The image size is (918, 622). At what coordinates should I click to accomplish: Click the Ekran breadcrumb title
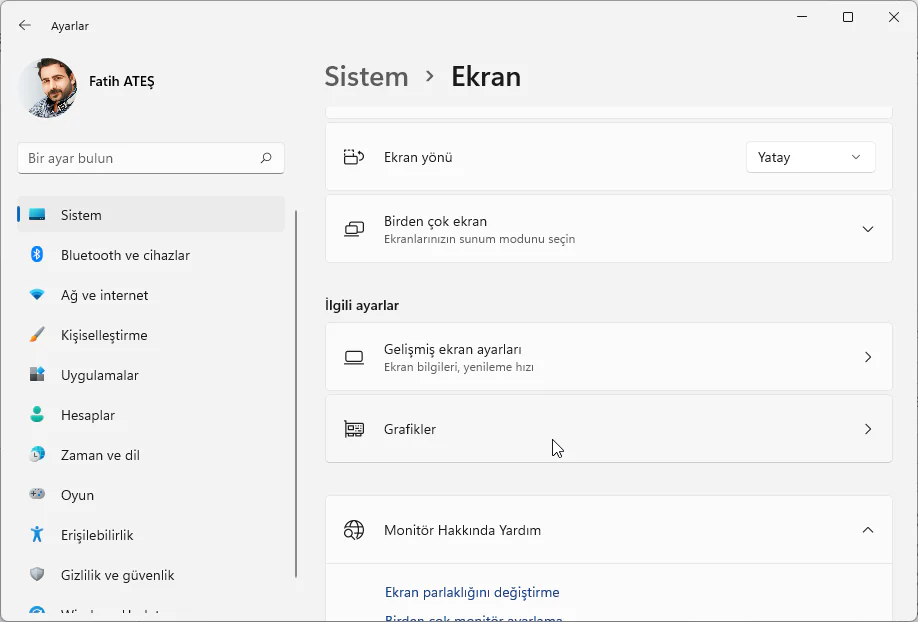[486, 77]
